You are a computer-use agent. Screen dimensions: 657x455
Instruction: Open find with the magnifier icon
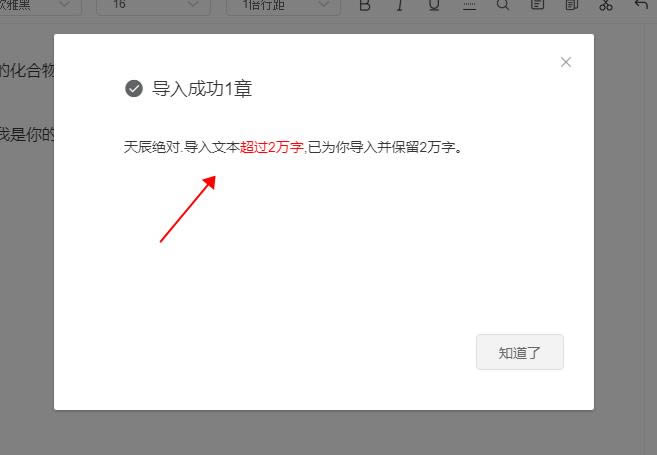pos(503,5)
